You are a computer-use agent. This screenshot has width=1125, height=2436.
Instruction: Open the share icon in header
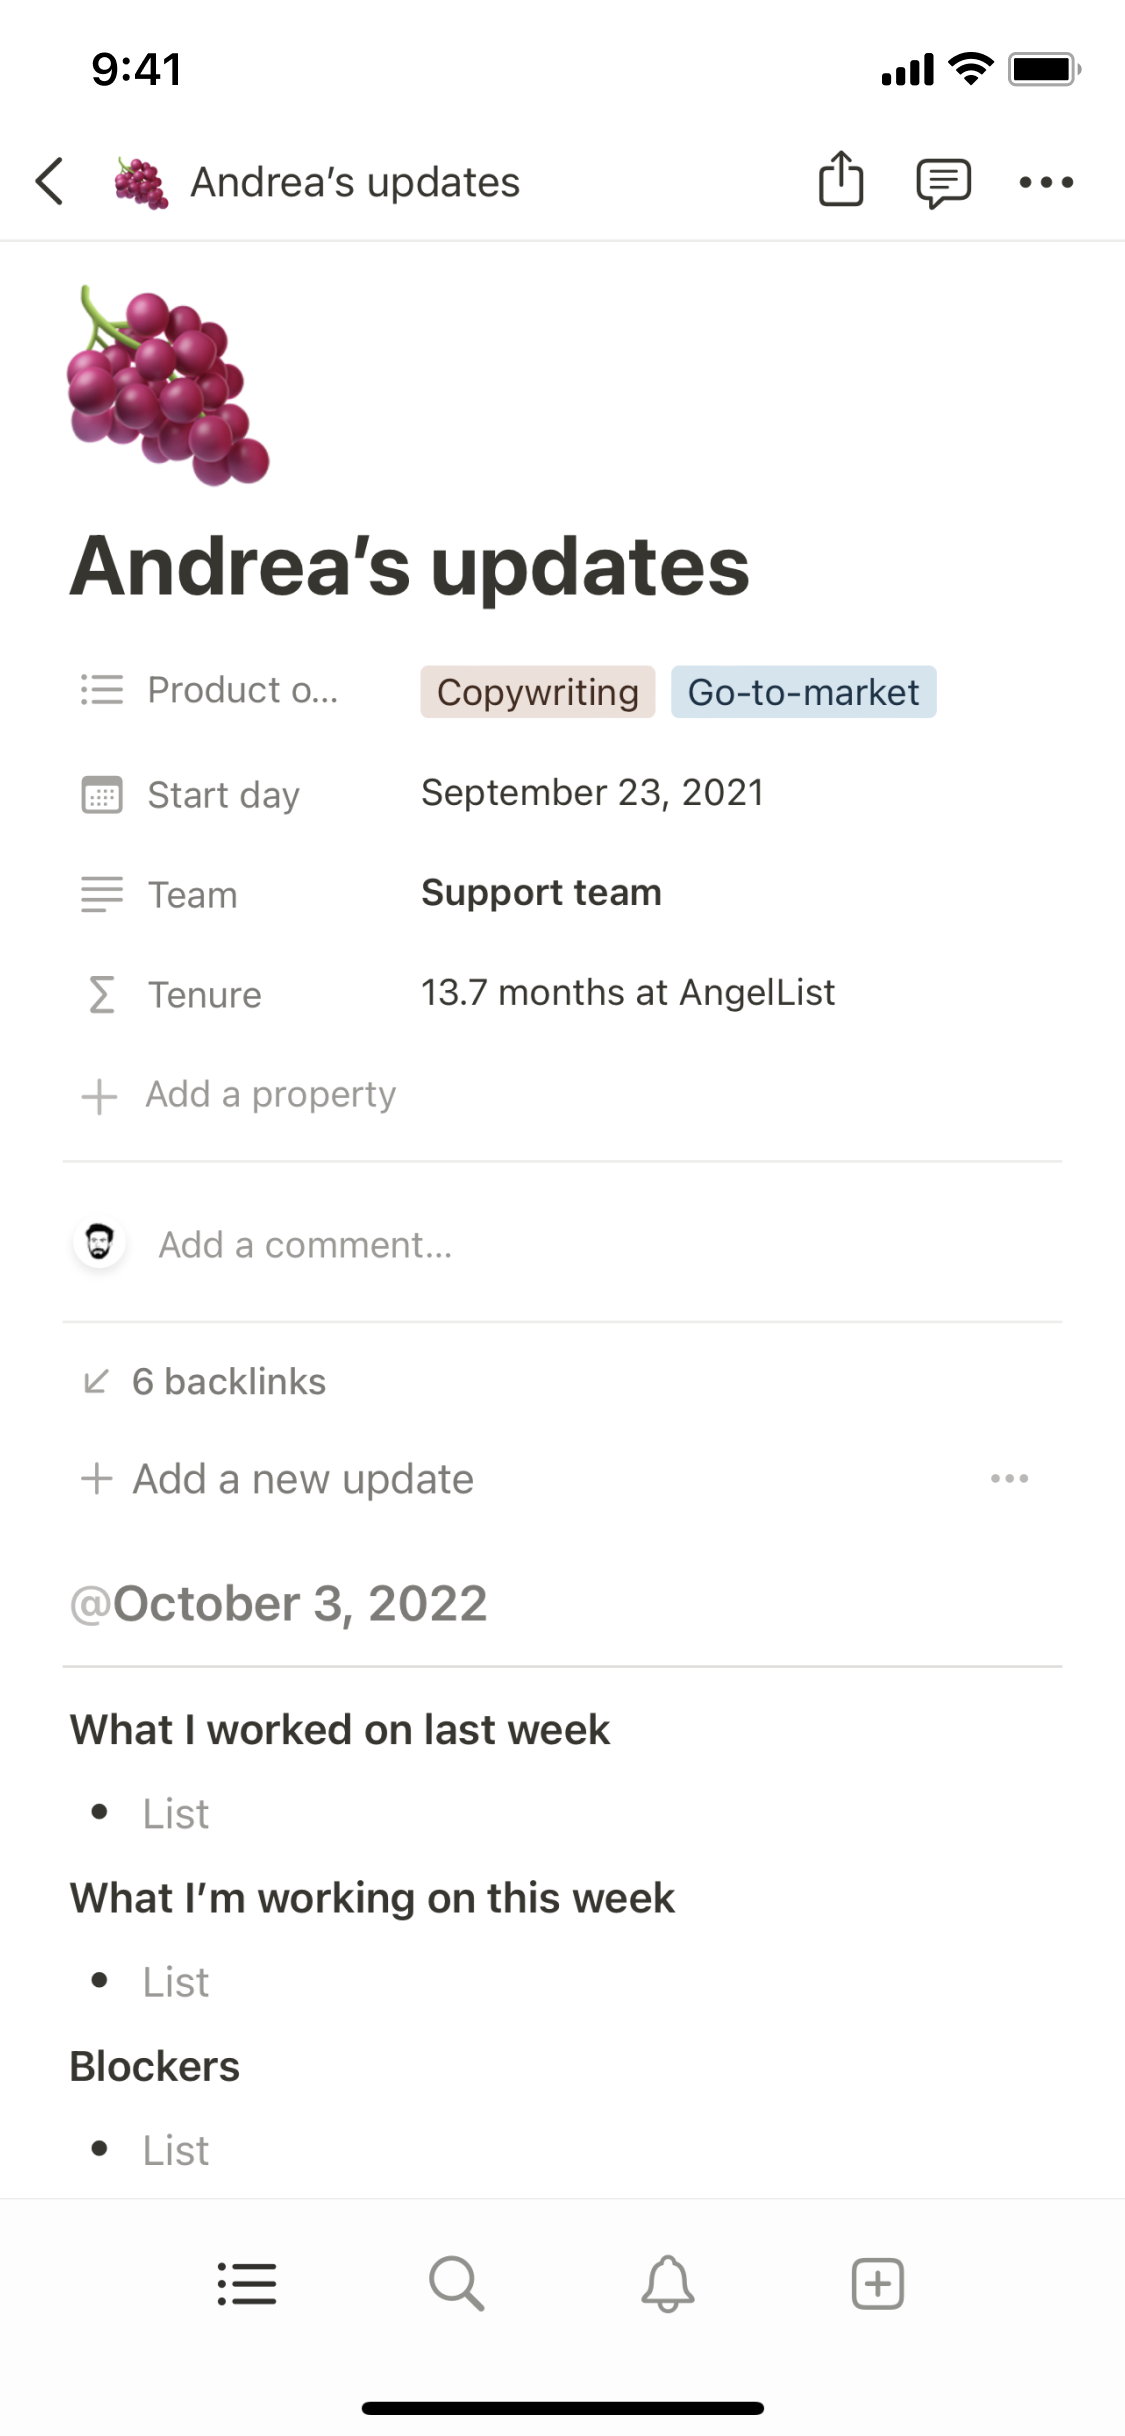click(x=840, y=181)
